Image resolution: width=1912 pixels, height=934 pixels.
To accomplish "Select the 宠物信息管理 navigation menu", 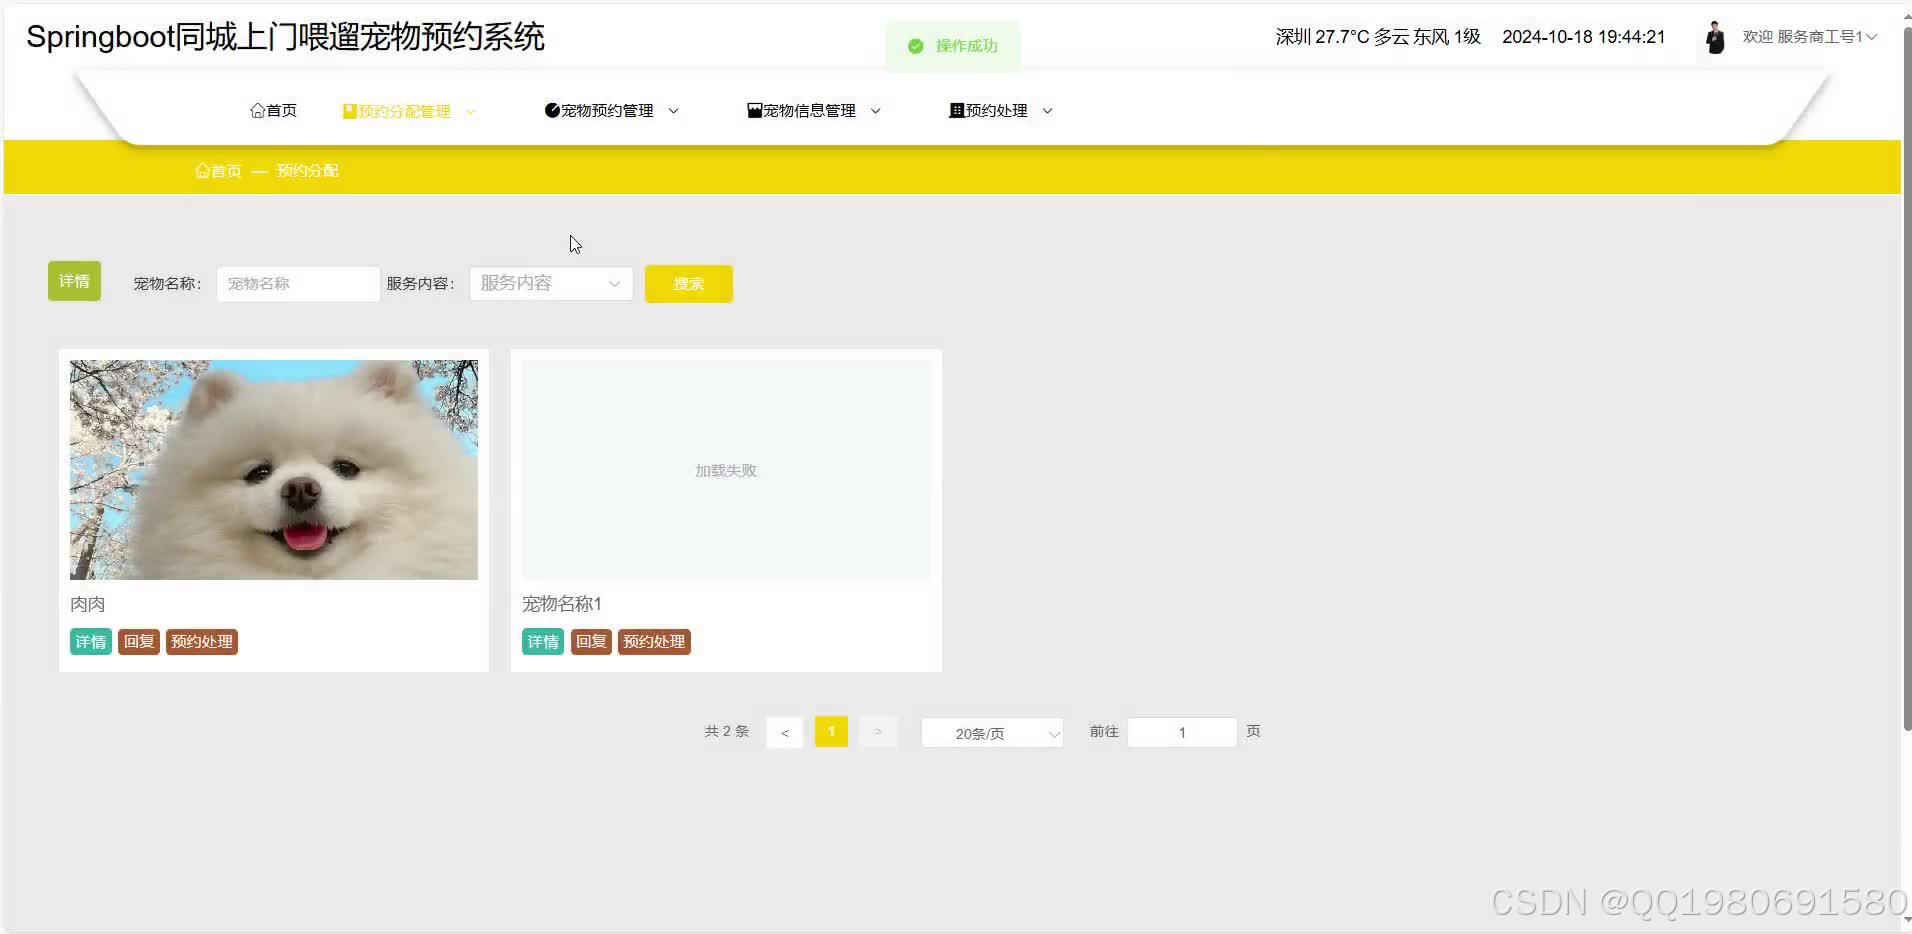I will point(808,110).
